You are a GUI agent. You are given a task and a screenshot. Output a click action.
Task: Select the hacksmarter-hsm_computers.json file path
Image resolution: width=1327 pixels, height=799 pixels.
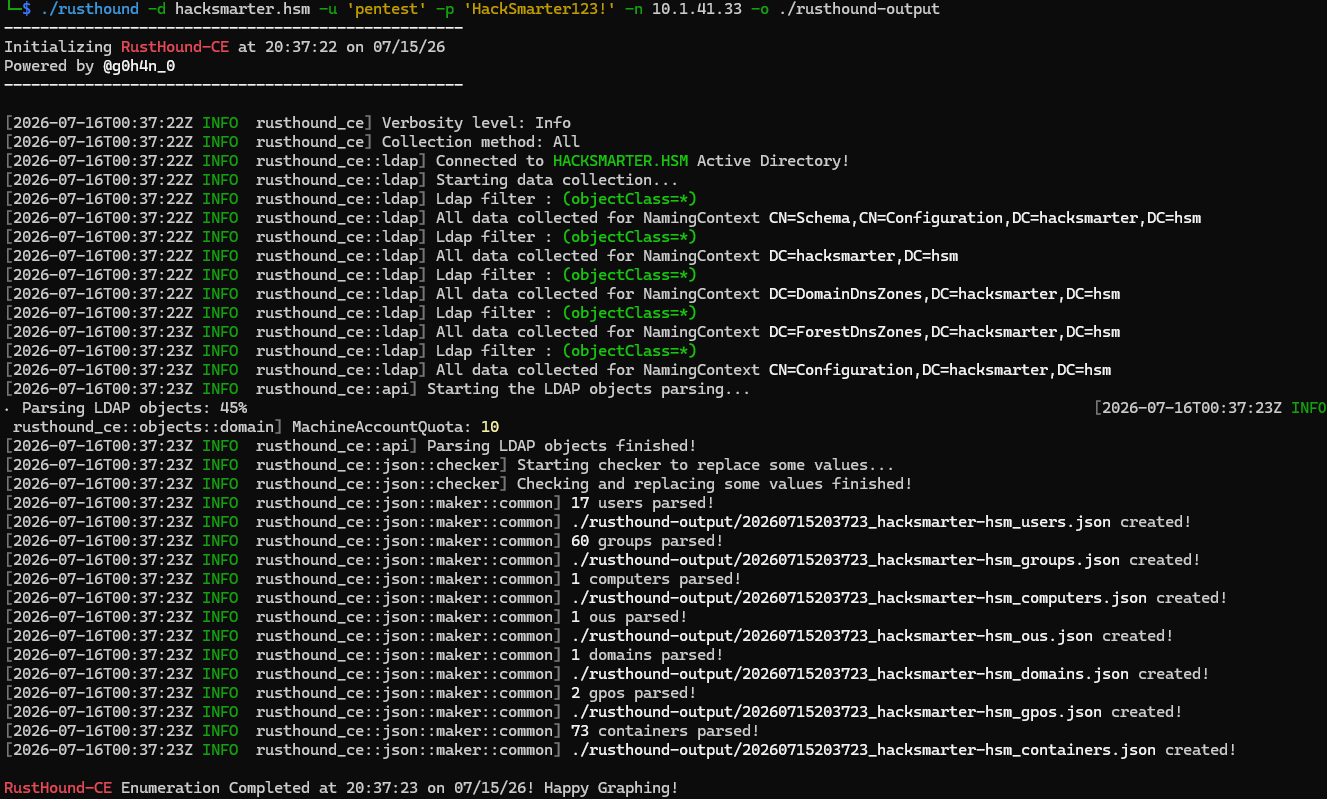859,598
